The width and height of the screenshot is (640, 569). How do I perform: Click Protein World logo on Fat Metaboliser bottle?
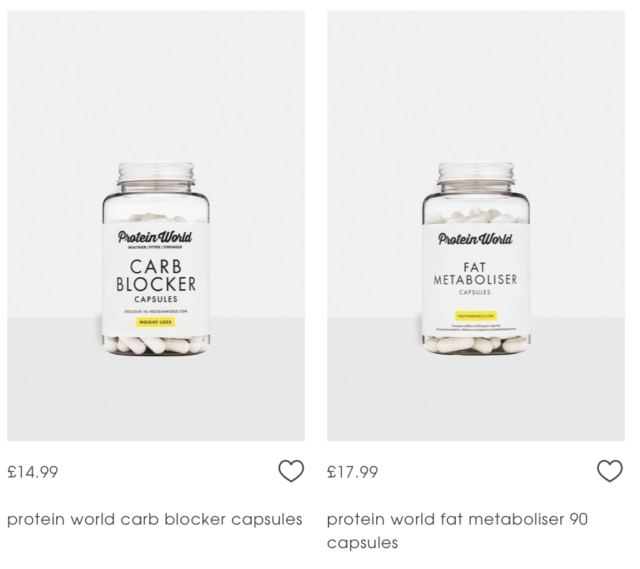click(476, 239)
